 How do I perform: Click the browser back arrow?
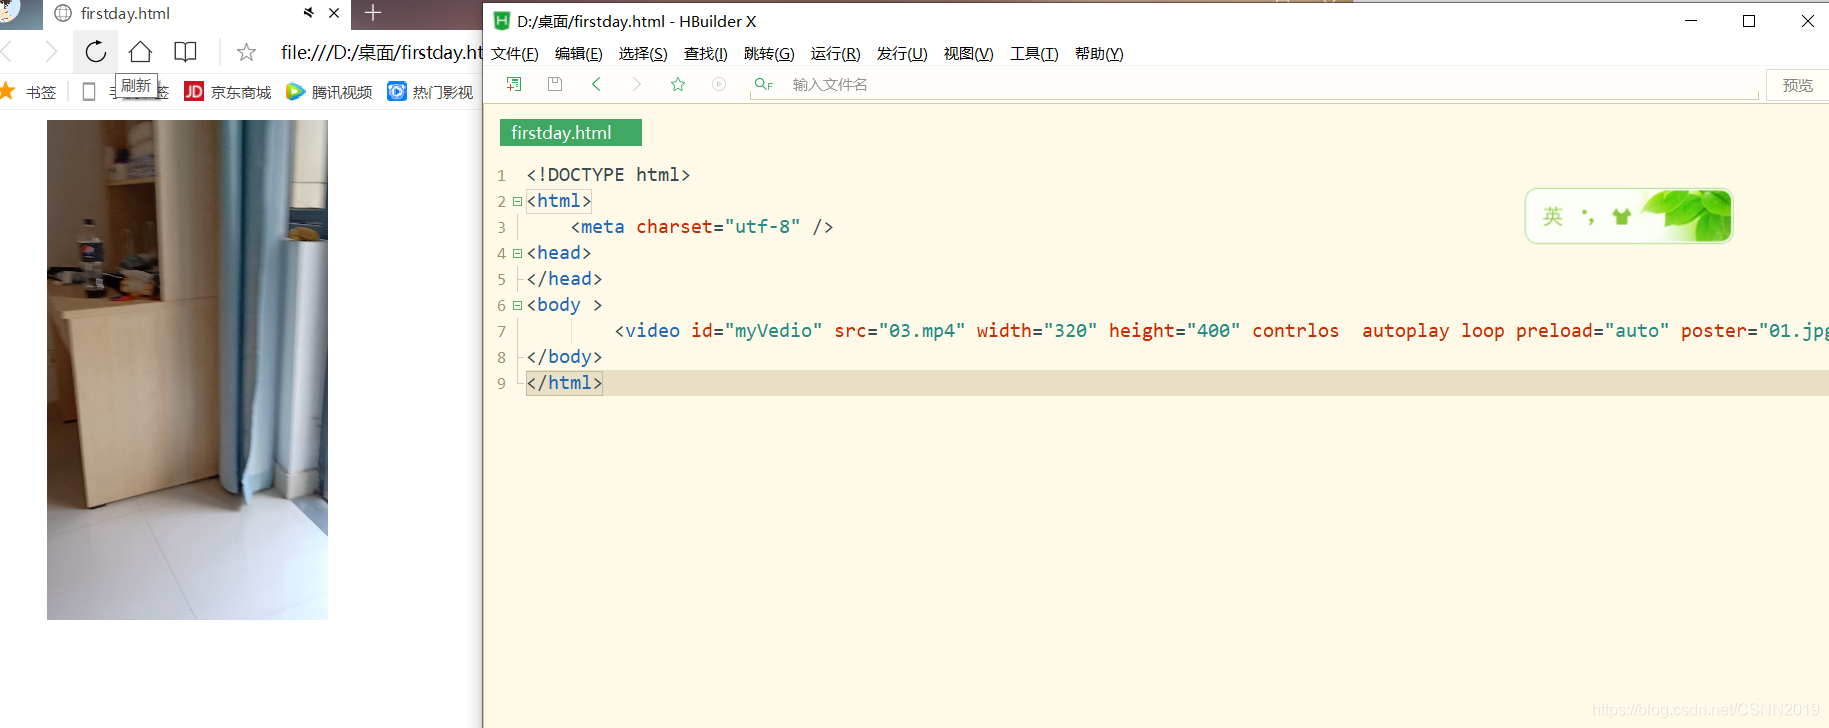[7, 52]
